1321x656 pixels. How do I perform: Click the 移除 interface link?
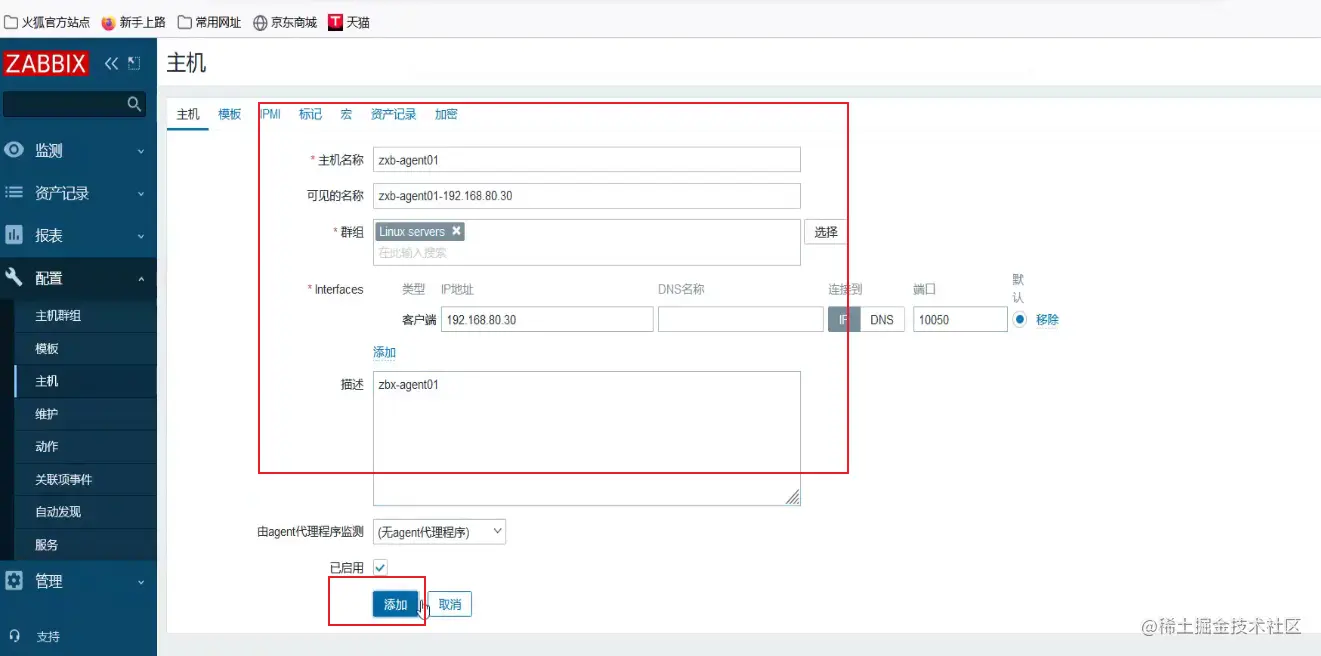pyautogui.click(x=1047, y=320)
